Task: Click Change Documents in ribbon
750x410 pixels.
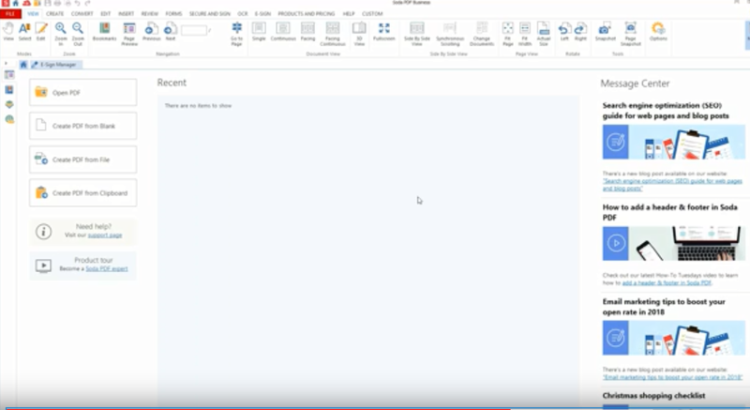Action: click(482, 33)
